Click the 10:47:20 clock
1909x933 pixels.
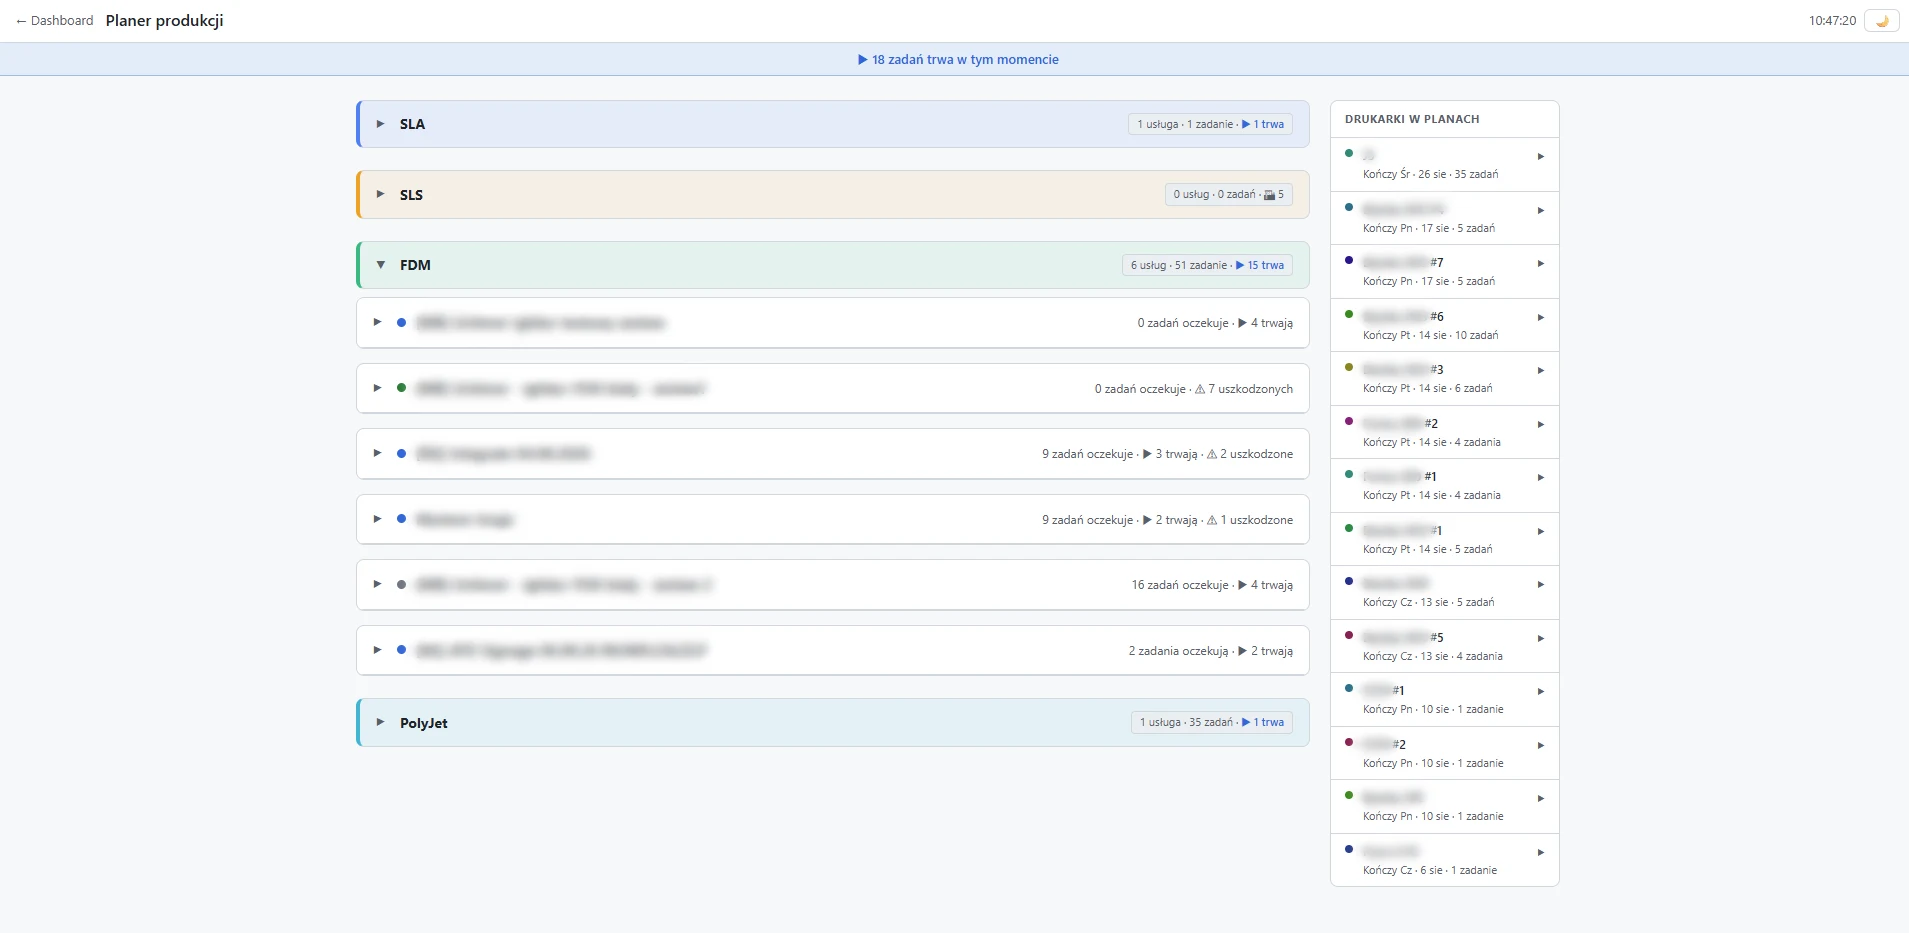pyautogui.click(x=1832, y=21)
